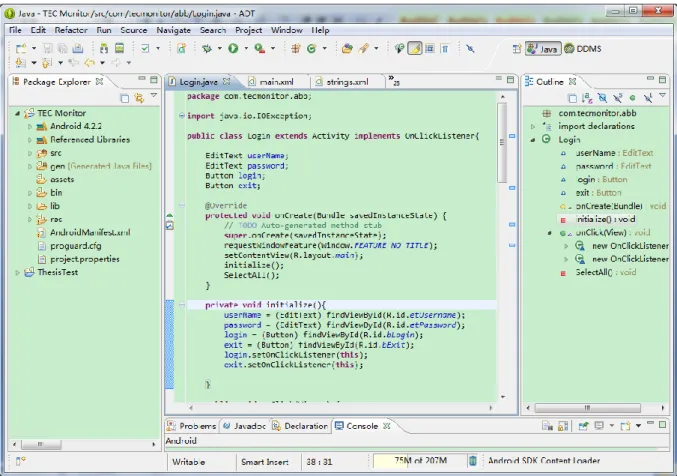This screenshot has width=677, height=476.
Task: Click the heap status memory bar
Action: (x=419, y=461)
